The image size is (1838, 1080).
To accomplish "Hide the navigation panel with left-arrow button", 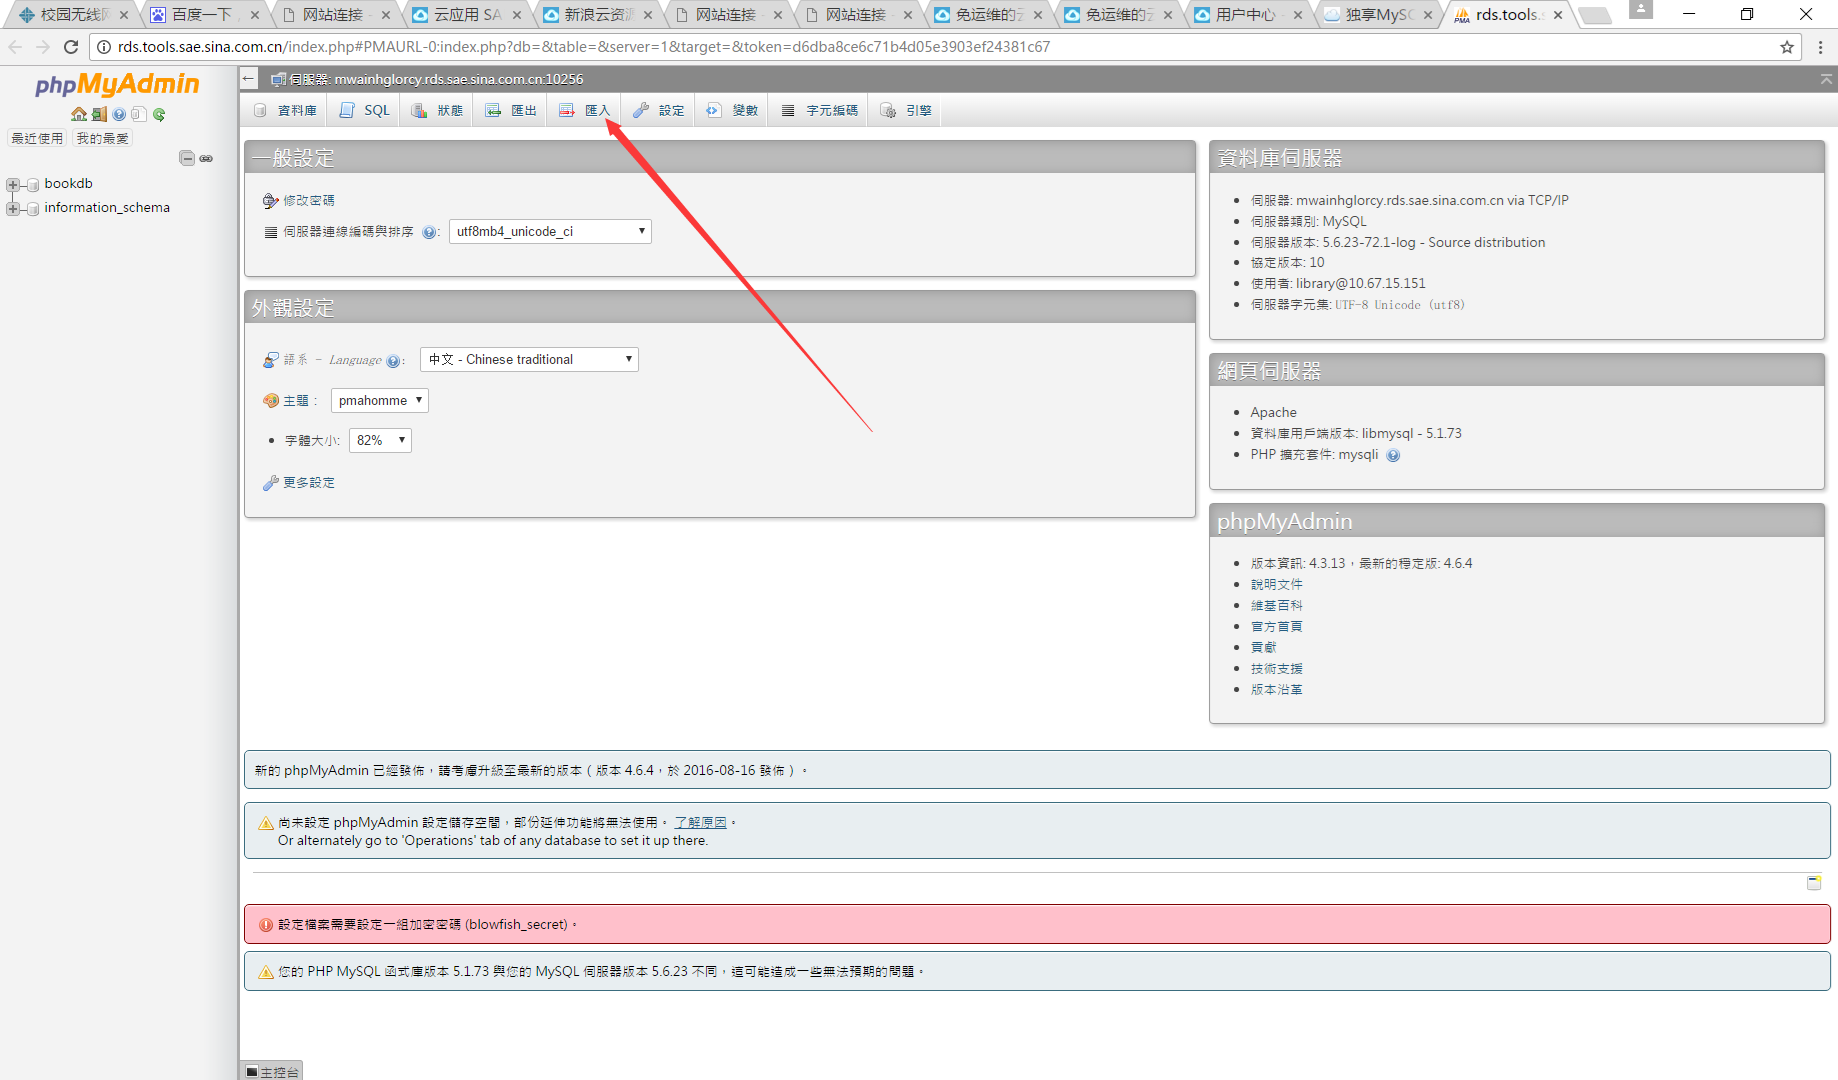I will 249,78.
